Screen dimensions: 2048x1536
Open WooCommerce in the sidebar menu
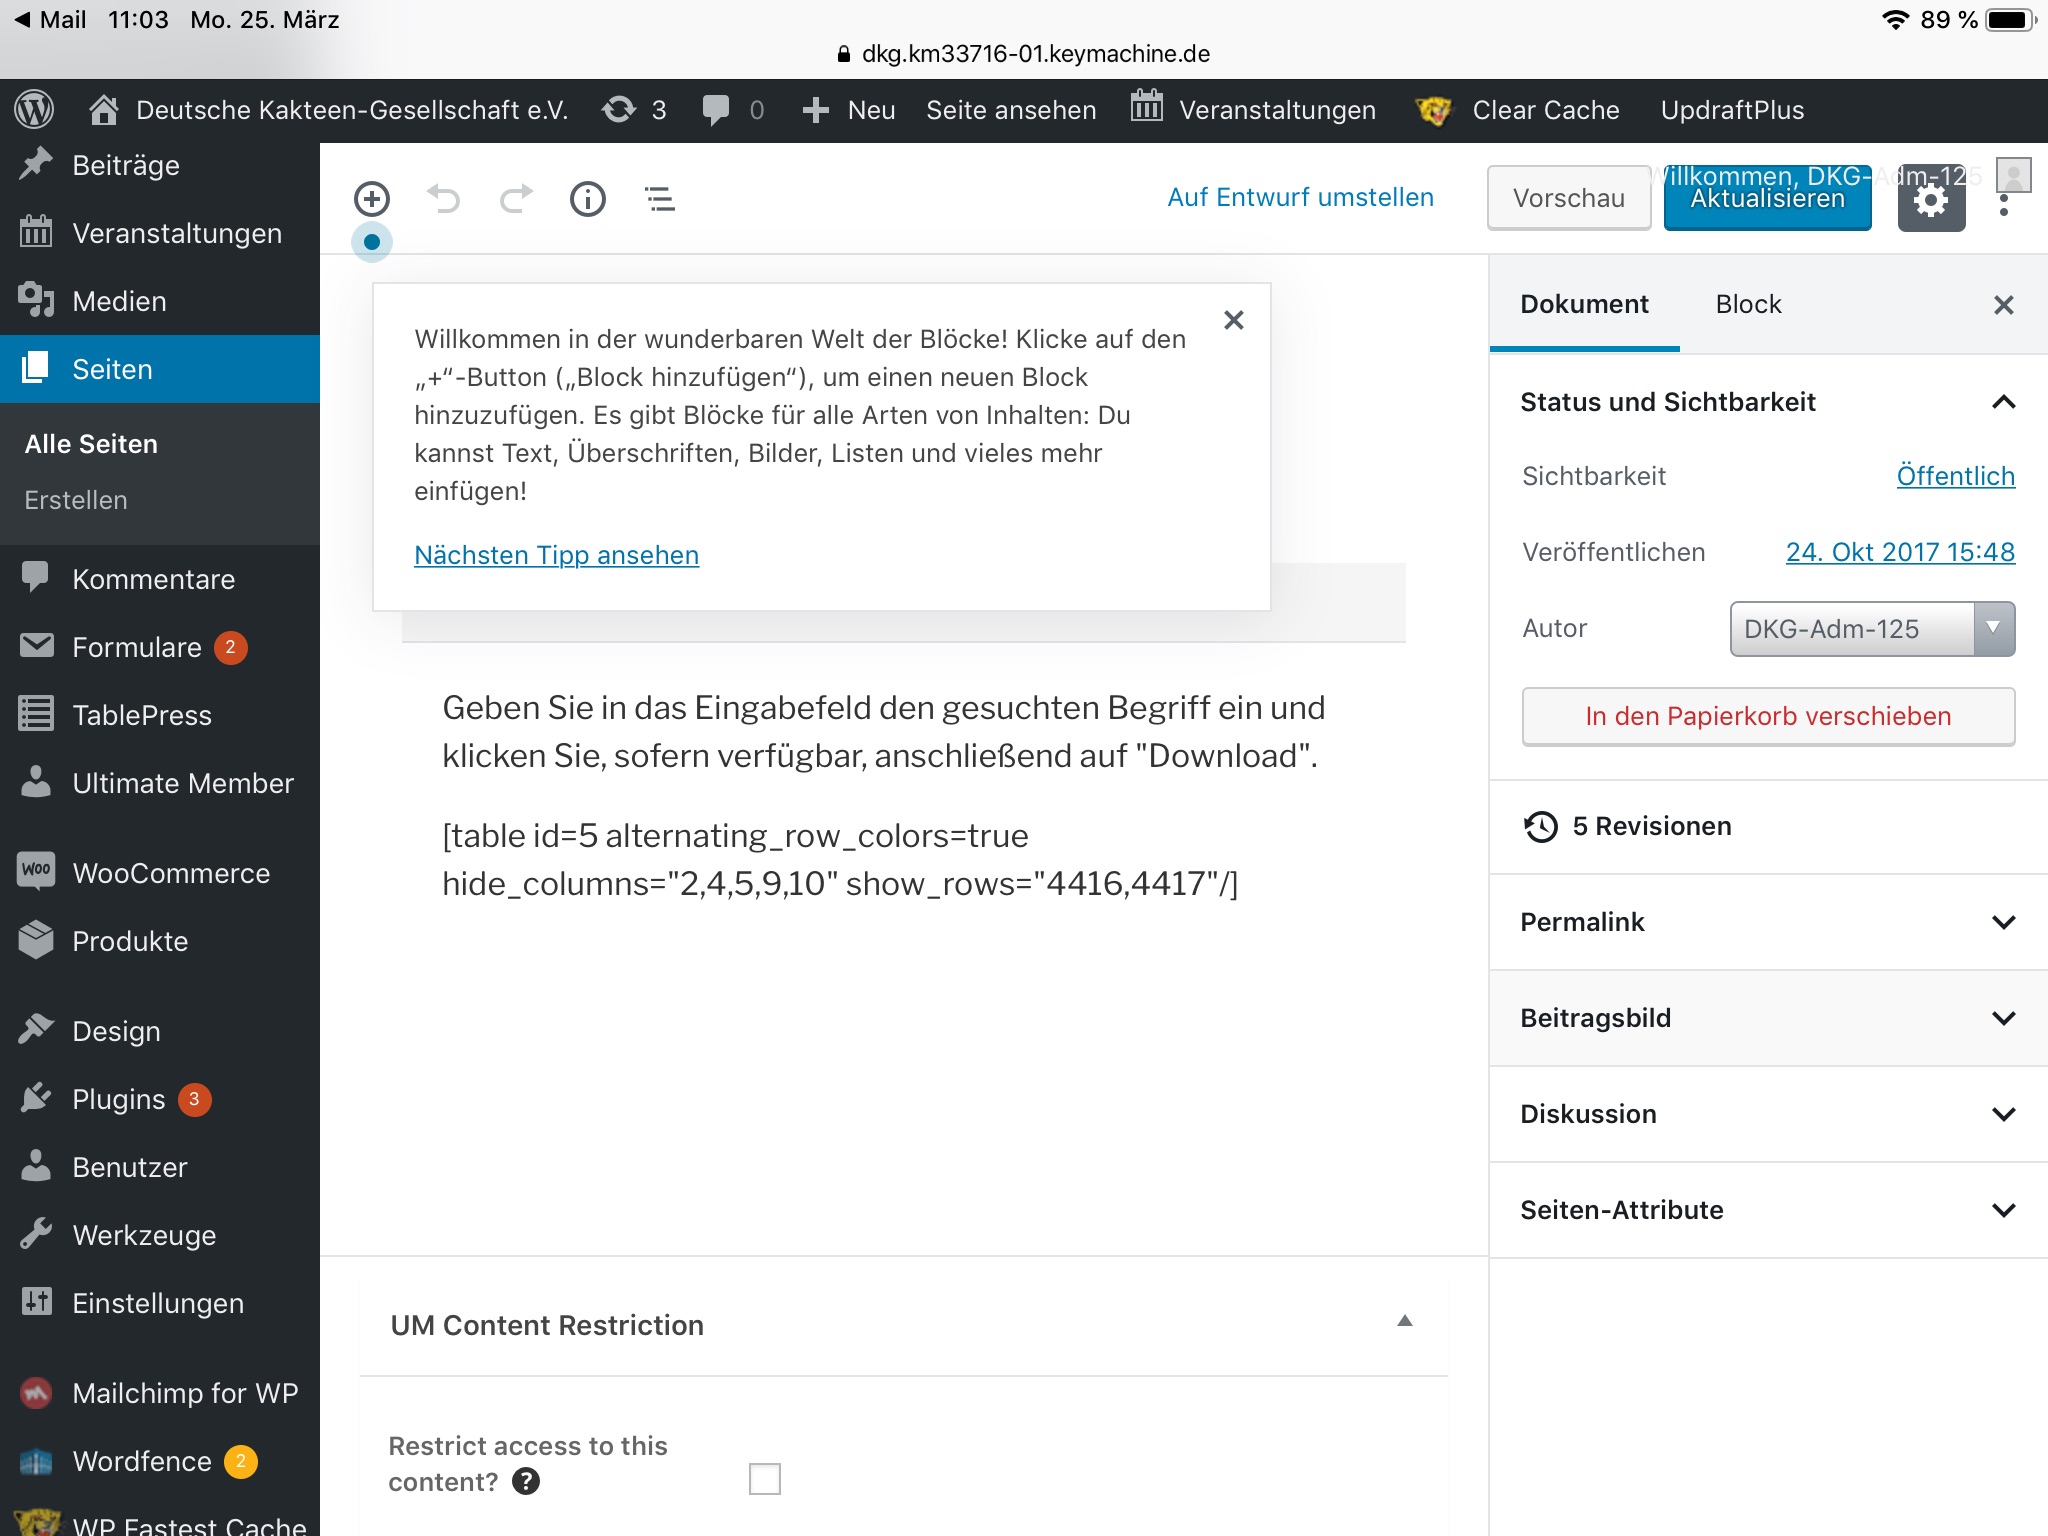tap(170, 873)
